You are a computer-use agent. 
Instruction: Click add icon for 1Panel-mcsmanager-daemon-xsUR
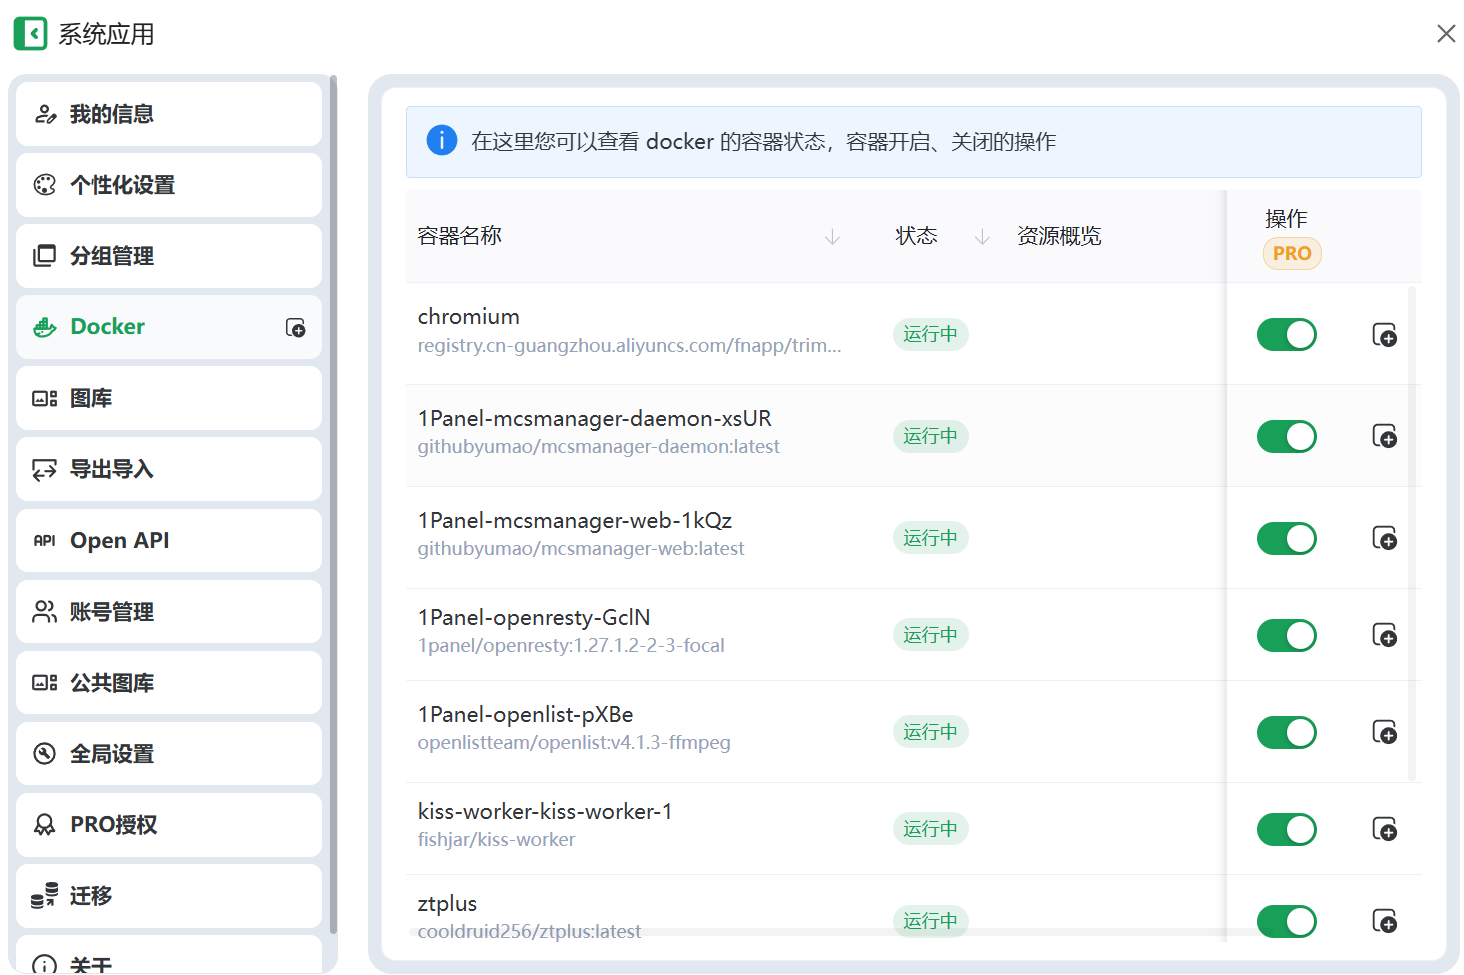(1384, 437)
